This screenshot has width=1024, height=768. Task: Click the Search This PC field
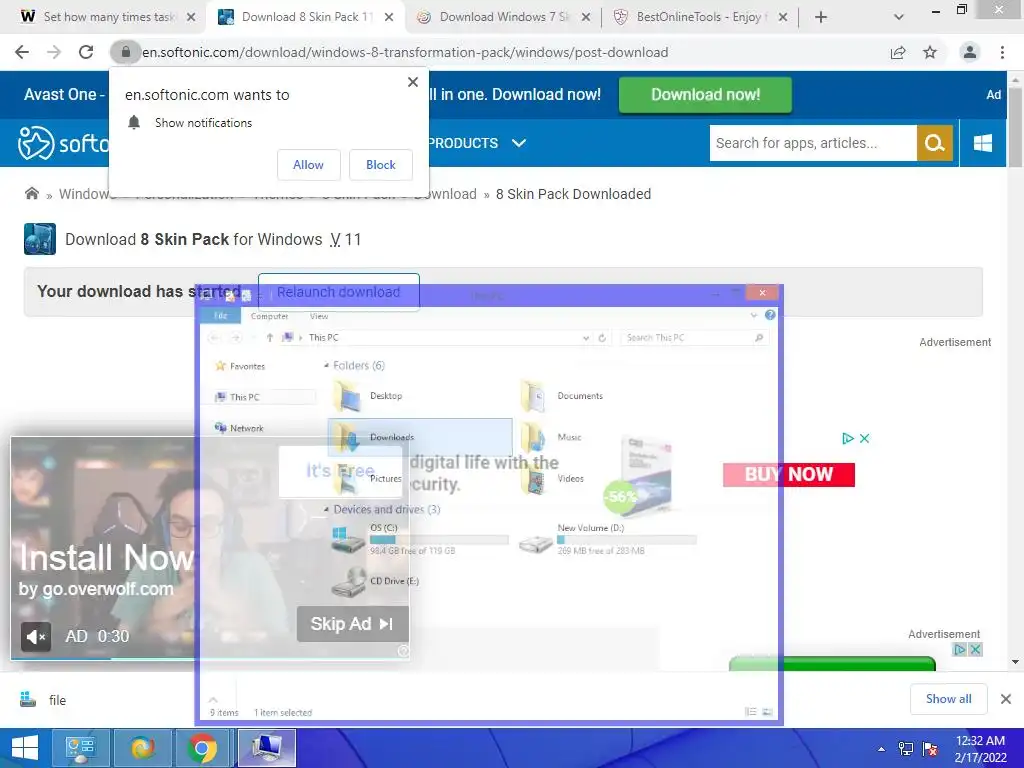point(694,338)
